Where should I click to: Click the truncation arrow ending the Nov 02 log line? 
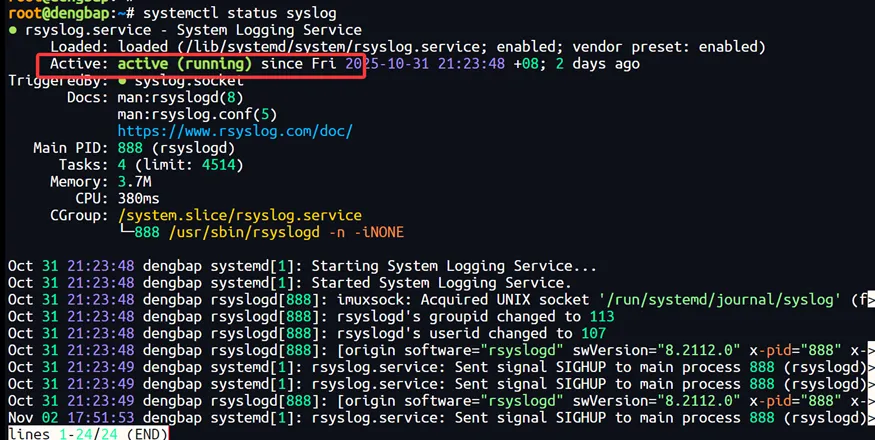pos(868,417)
